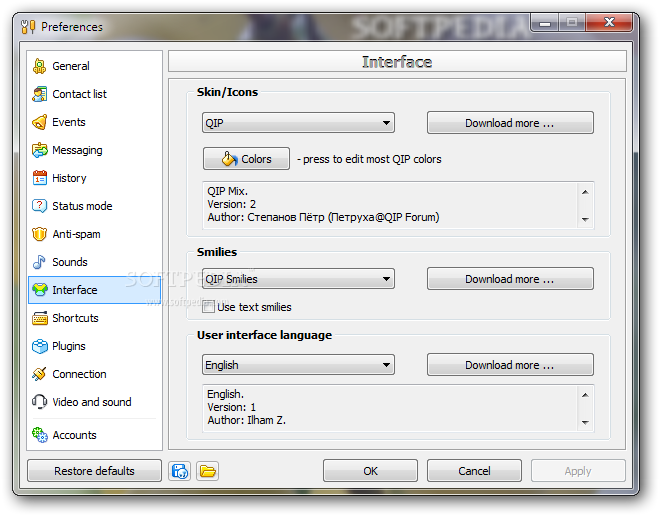660x516 pixels.
Task: Click the skin author line with Cyrillic name
Action: (x=323, y=218)
